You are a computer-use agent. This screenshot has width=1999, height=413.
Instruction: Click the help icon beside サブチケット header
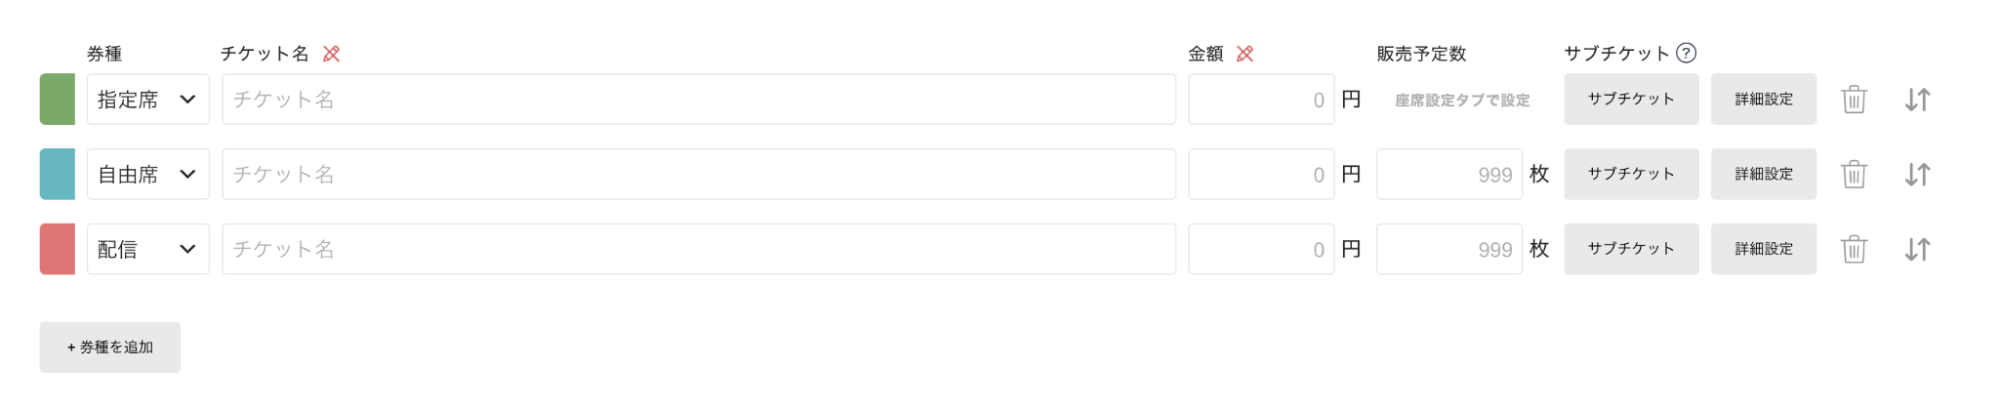pos(1686,53)
